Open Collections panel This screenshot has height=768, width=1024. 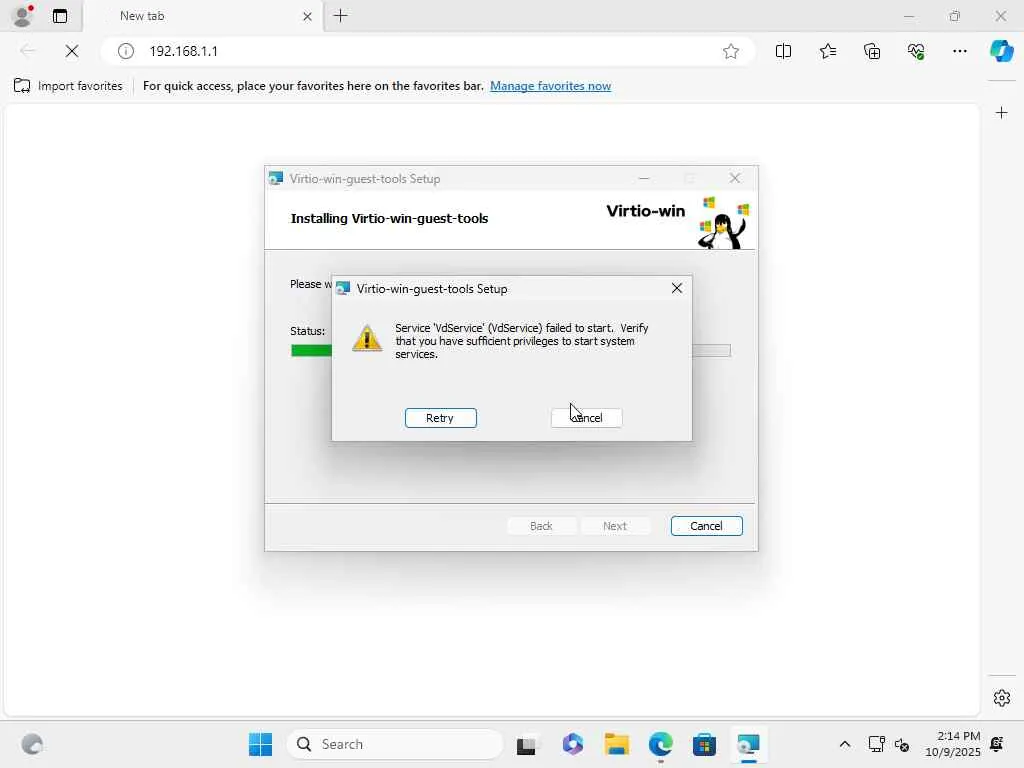(872, 51)
